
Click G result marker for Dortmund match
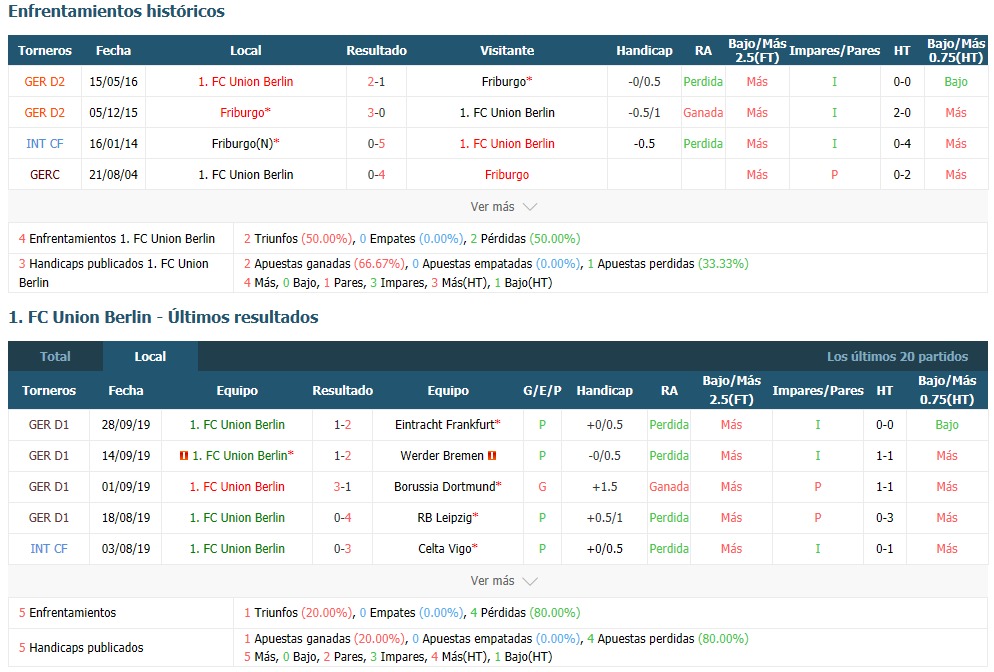click(x=542, y=487)
